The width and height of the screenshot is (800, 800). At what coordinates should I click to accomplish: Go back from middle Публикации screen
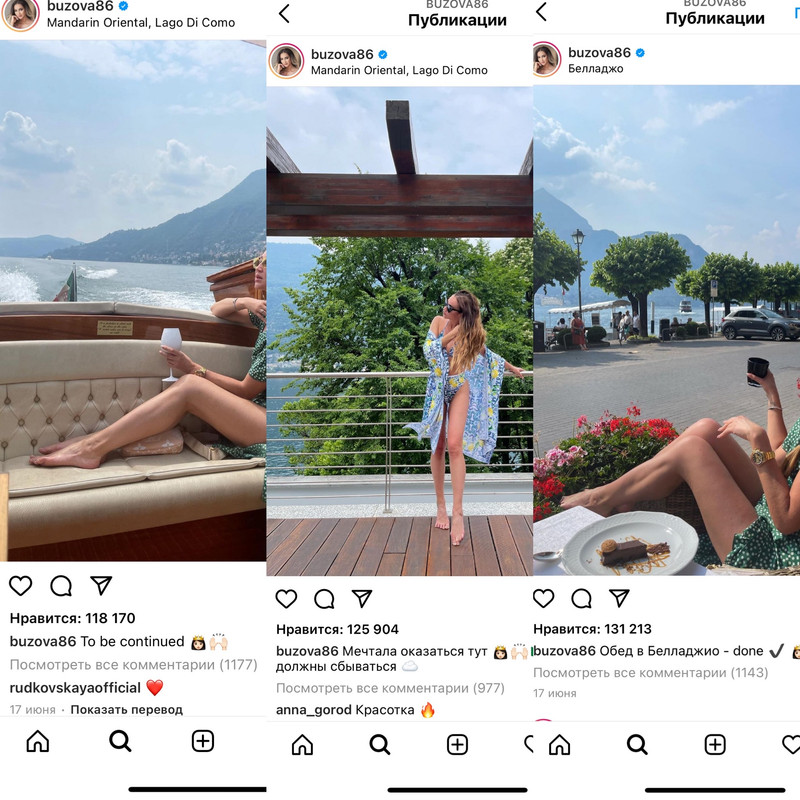(x=285, y=14)
